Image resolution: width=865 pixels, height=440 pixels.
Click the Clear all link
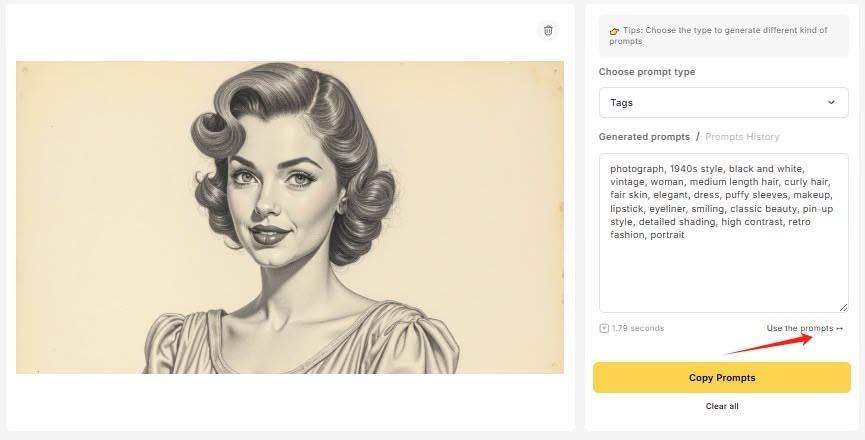pos(722,406)
